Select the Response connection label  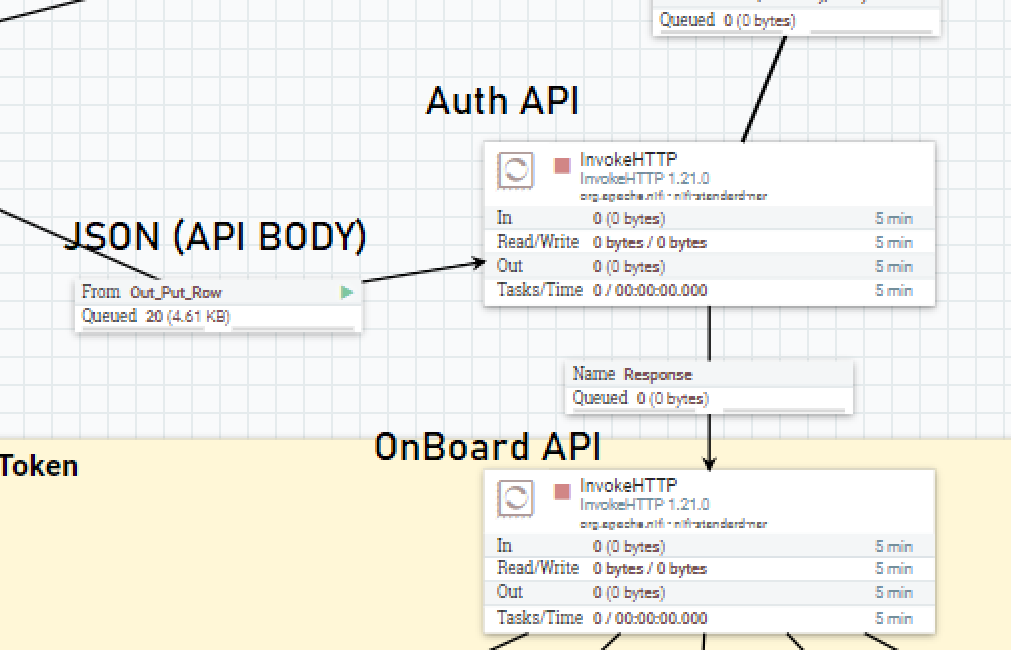631,374
